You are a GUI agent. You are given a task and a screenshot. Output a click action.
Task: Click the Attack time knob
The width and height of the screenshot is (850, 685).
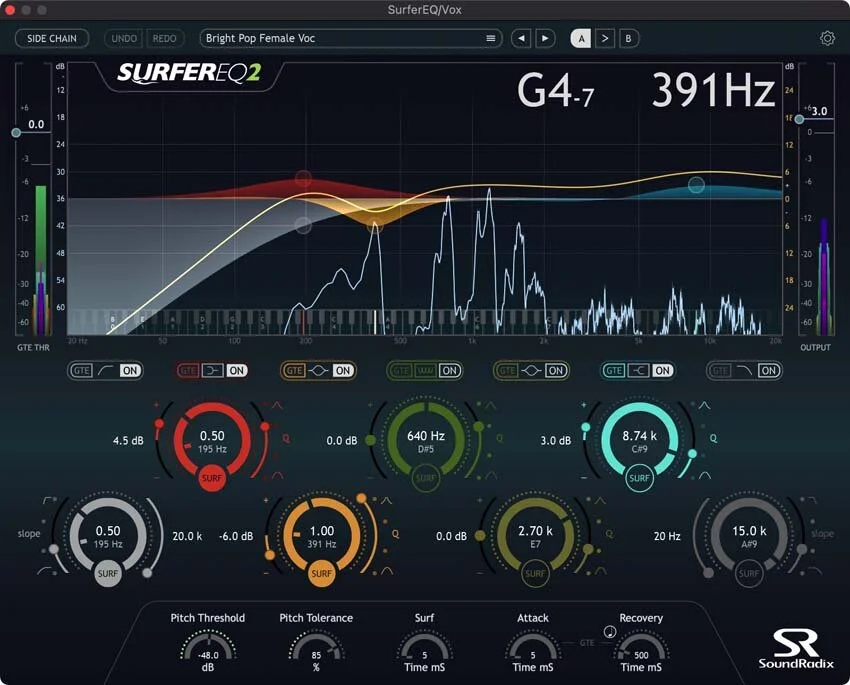coord(533,647)
